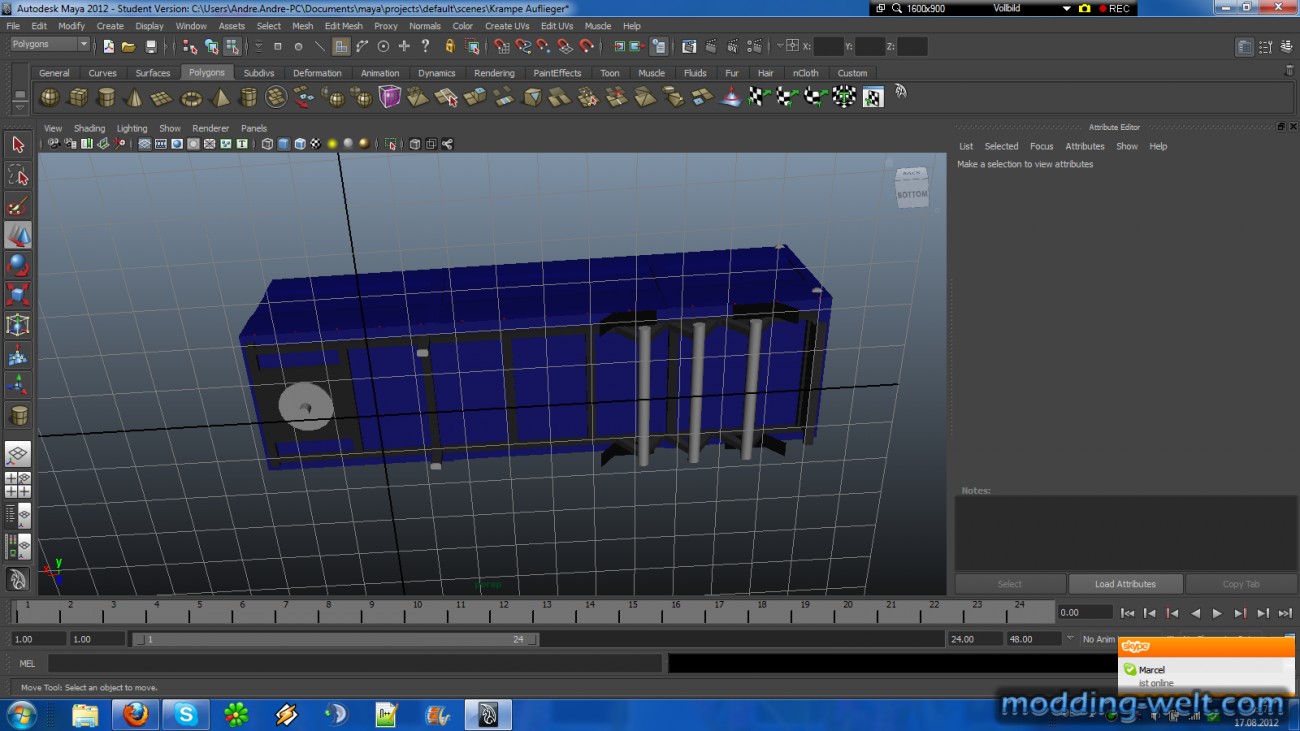Open the Focus menu in Attribute Editor

coord(1042,146)
